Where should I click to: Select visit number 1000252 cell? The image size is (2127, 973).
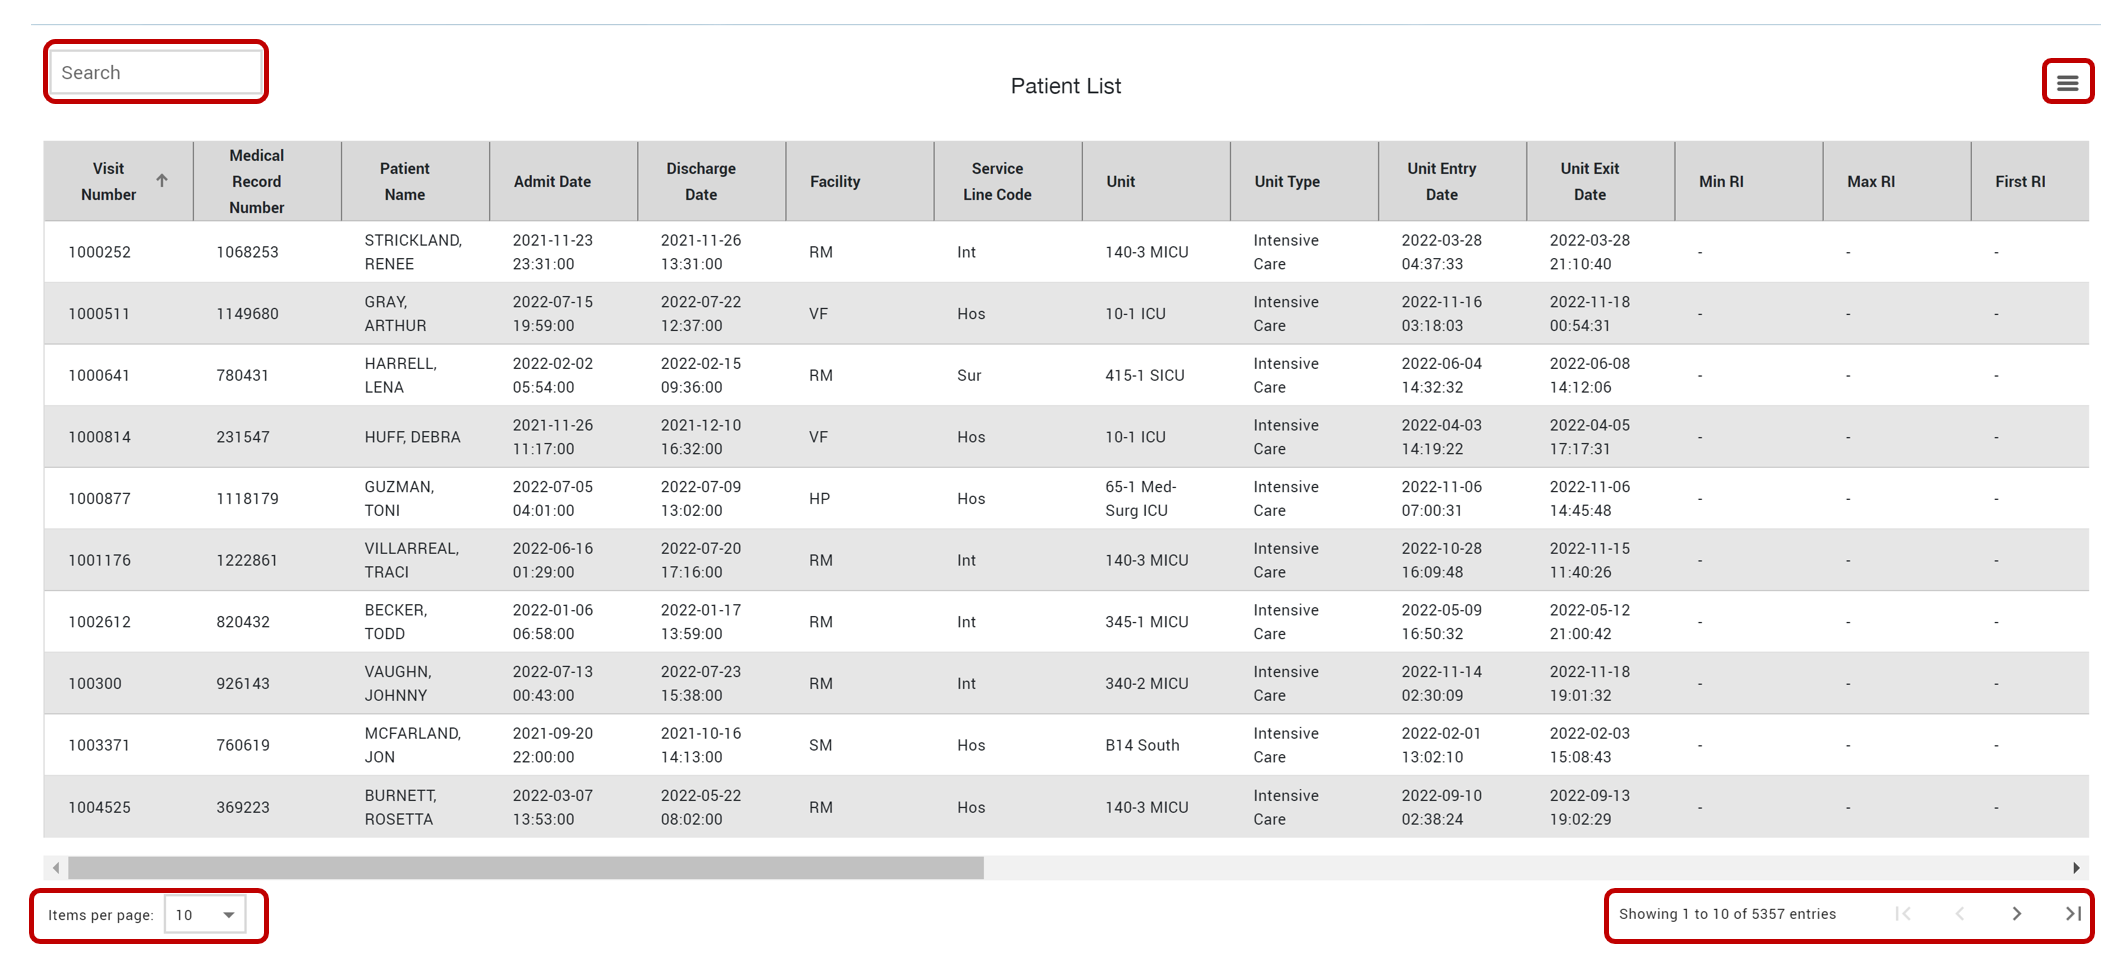click(x=99, y=252)
